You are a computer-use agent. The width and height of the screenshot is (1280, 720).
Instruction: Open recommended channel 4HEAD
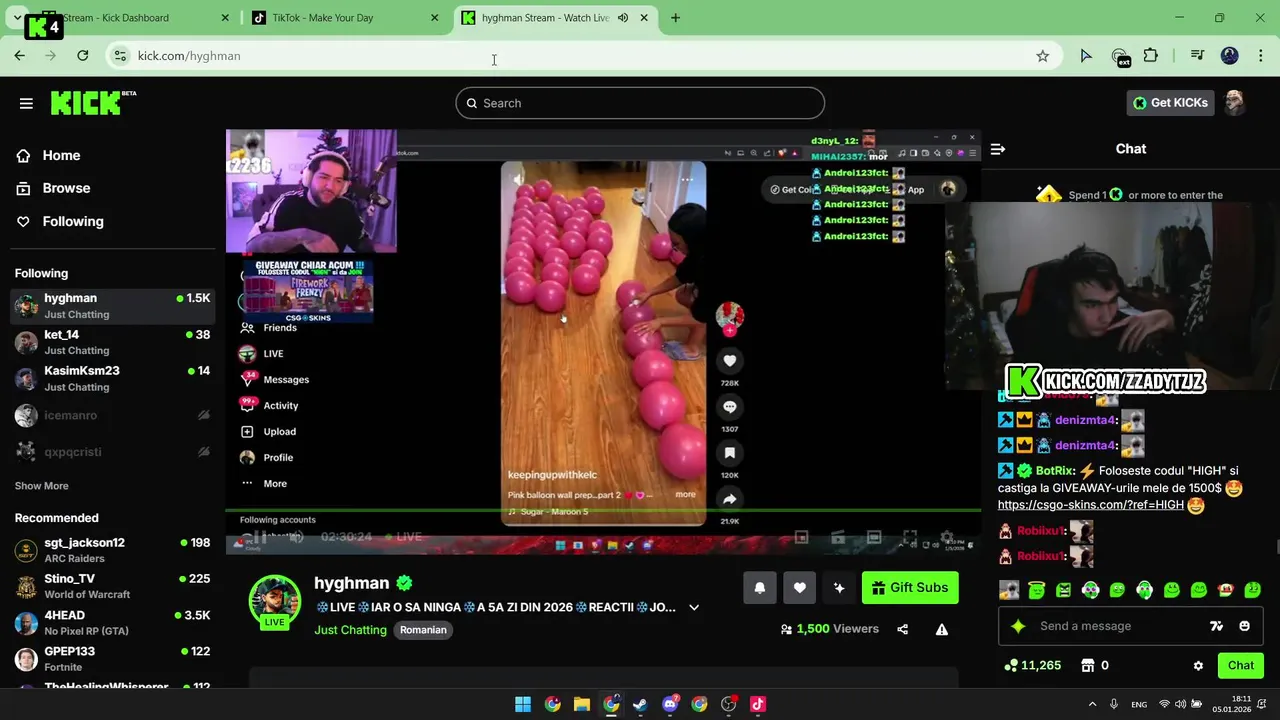[112, 622]
